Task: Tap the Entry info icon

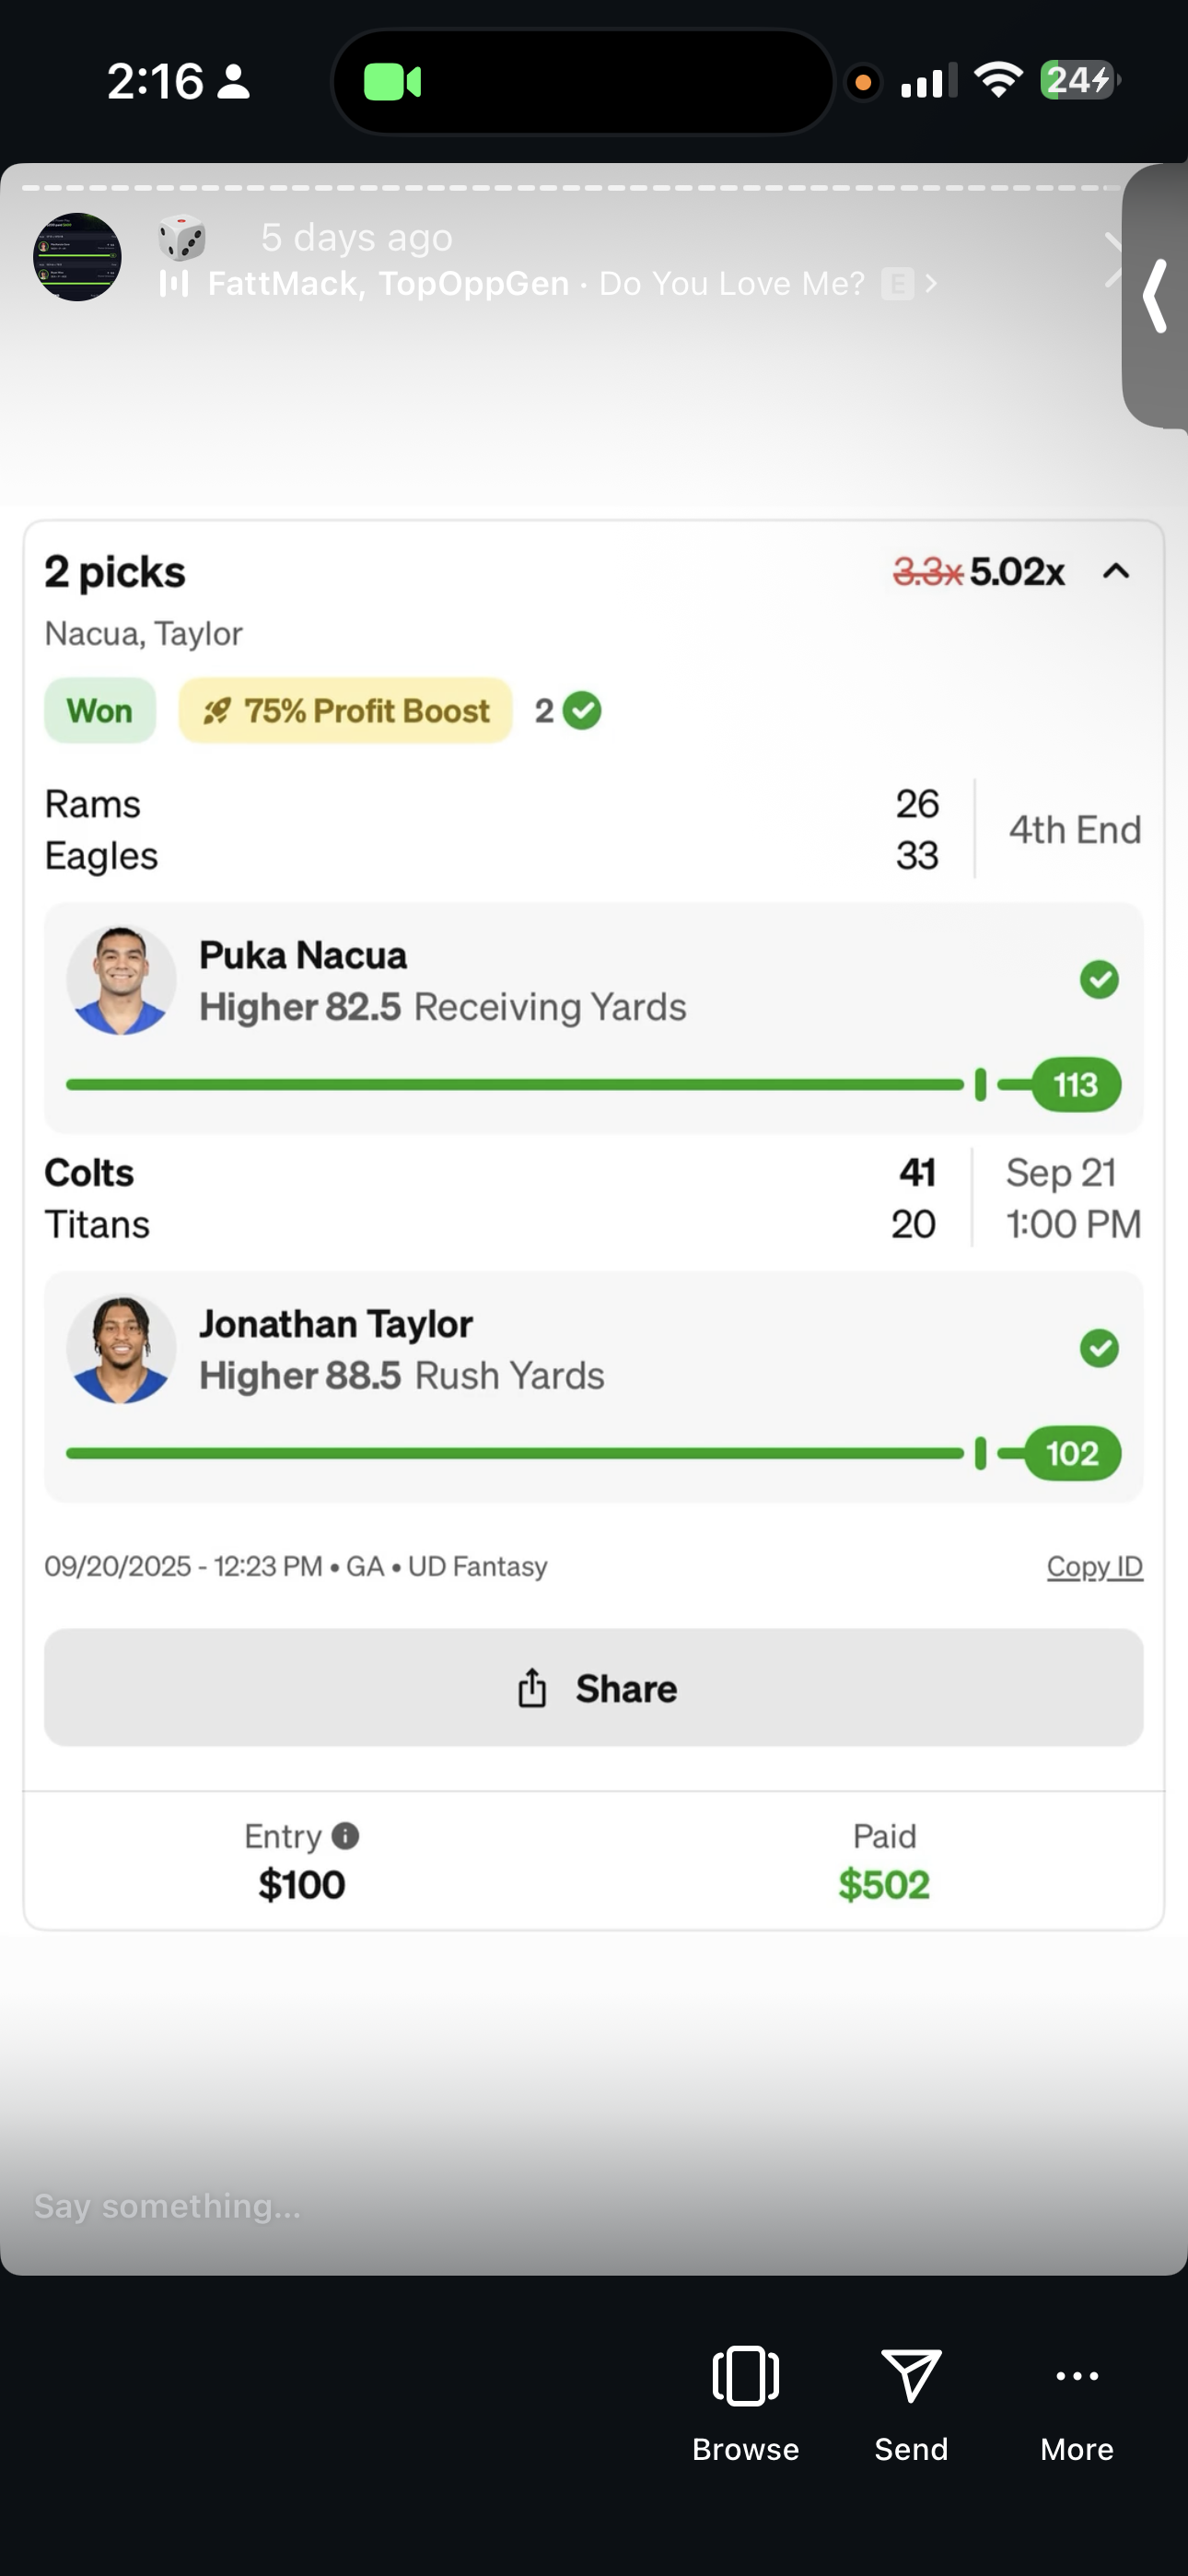Action: (x=345, y=1836)
